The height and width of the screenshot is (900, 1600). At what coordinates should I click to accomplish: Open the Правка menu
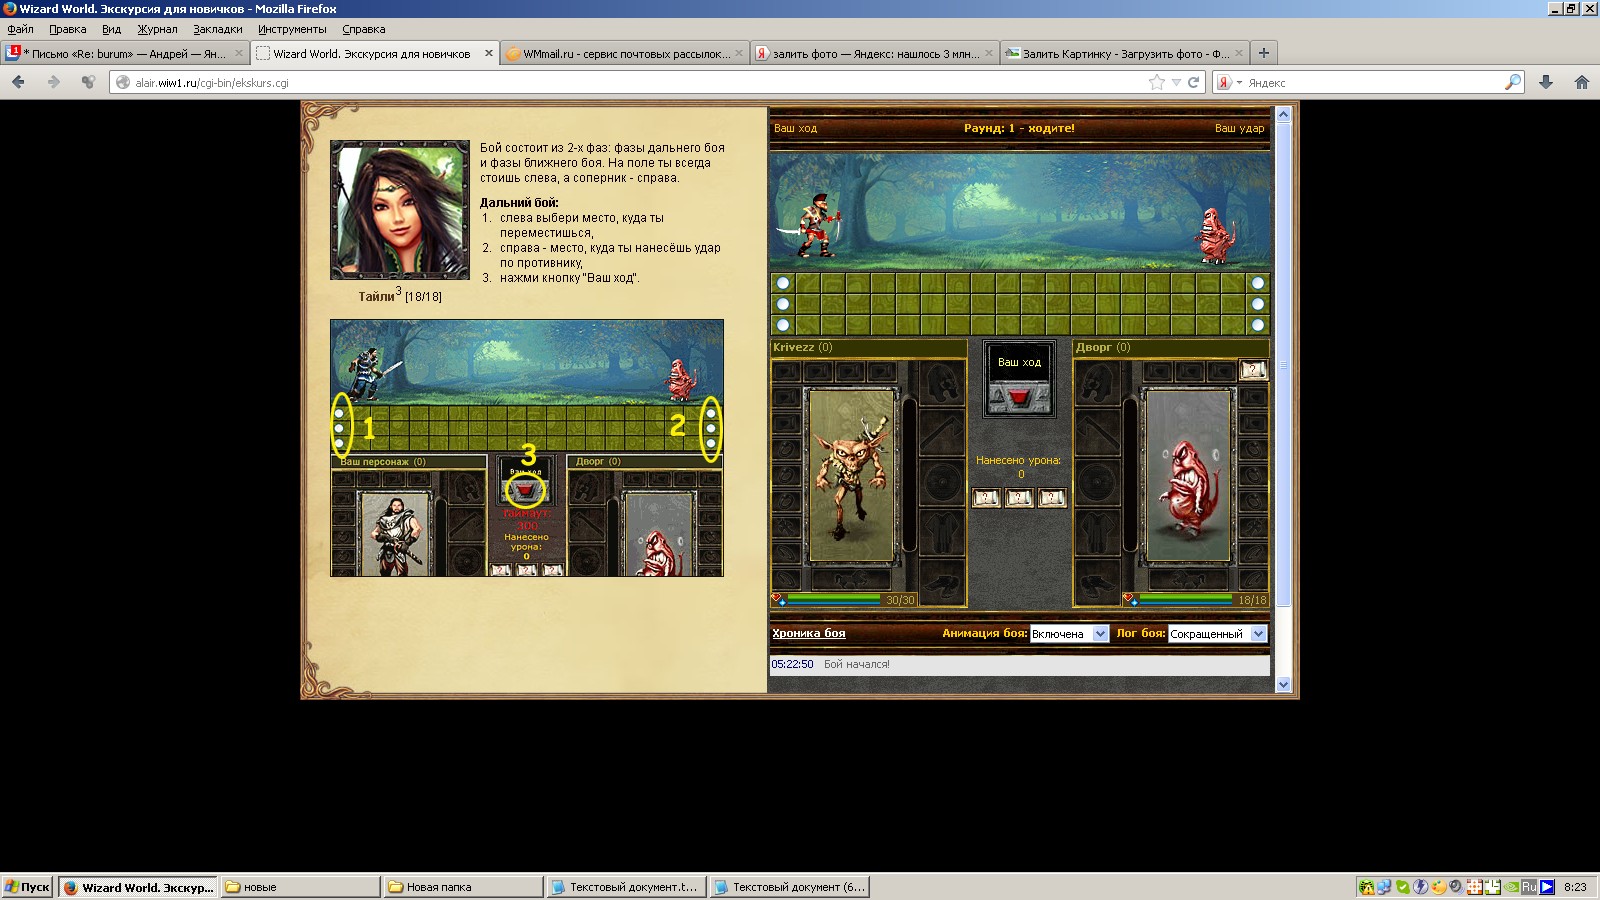point(68,29)
